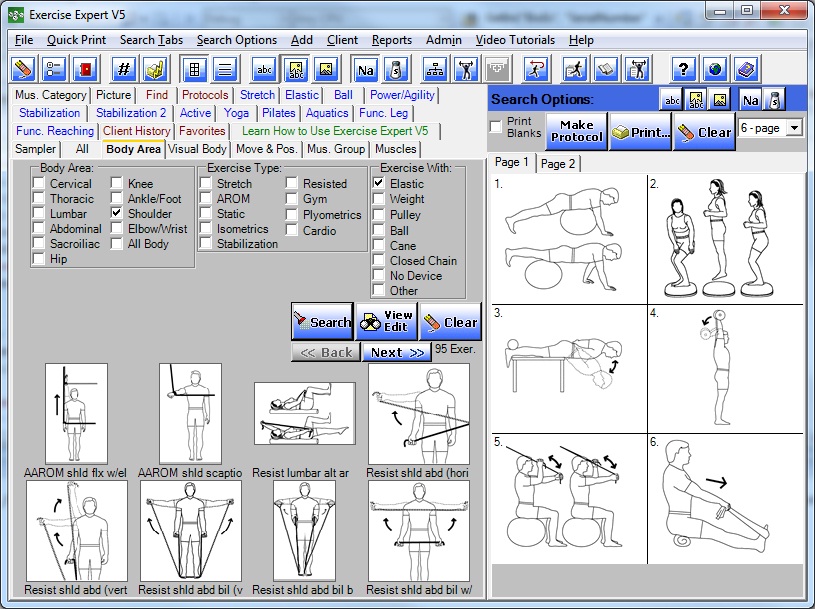Image resolution: width=815 pixels, height=609 pixels.
Task: Select AAROM shld scaptio exercise thumbnail
Action: coord(190,414)
